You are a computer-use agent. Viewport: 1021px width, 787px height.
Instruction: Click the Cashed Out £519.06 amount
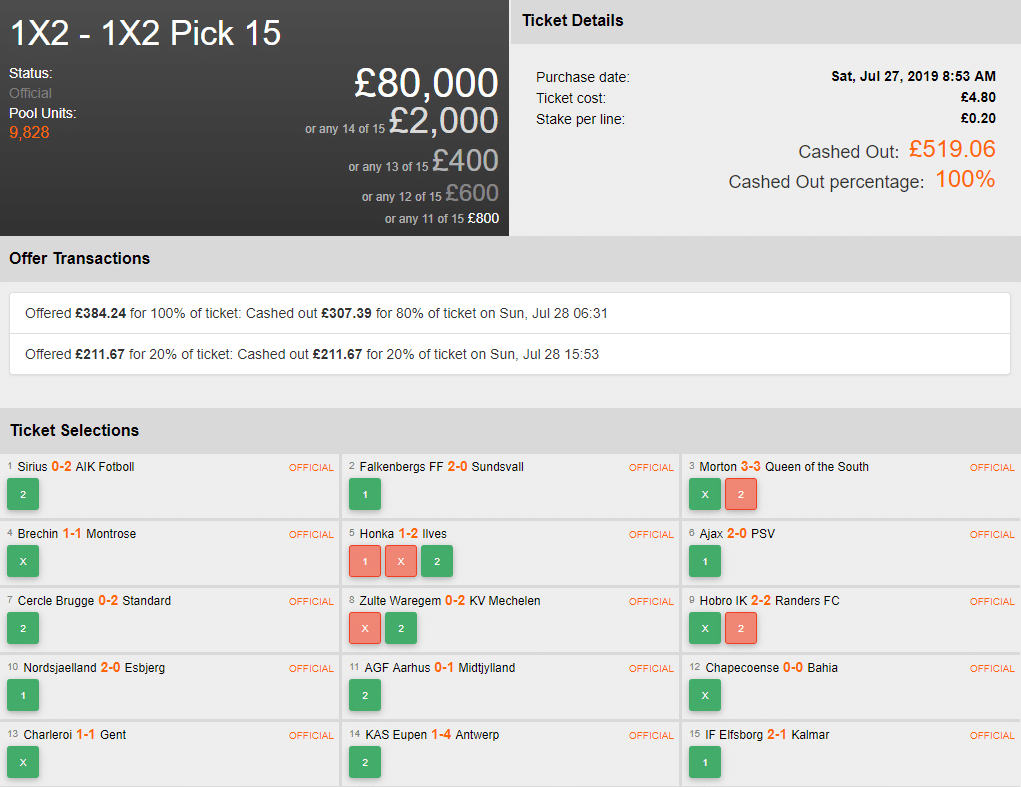click(x=952, y=150)
